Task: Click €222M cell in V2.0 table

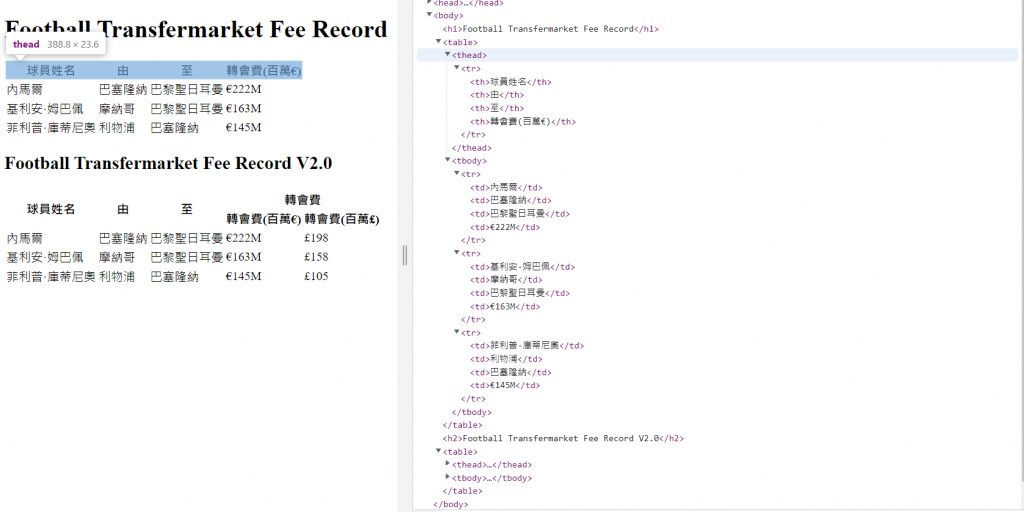Action: coord(243,238)
